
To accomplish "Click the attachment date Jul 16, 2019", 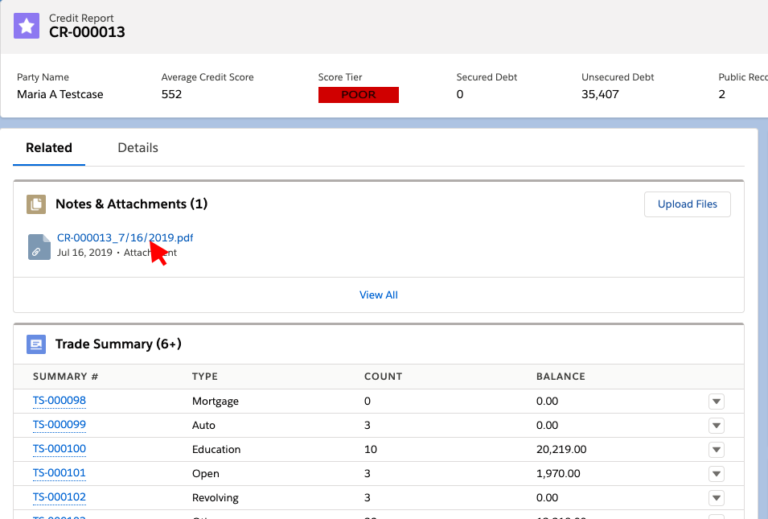I will coord(85,253).
